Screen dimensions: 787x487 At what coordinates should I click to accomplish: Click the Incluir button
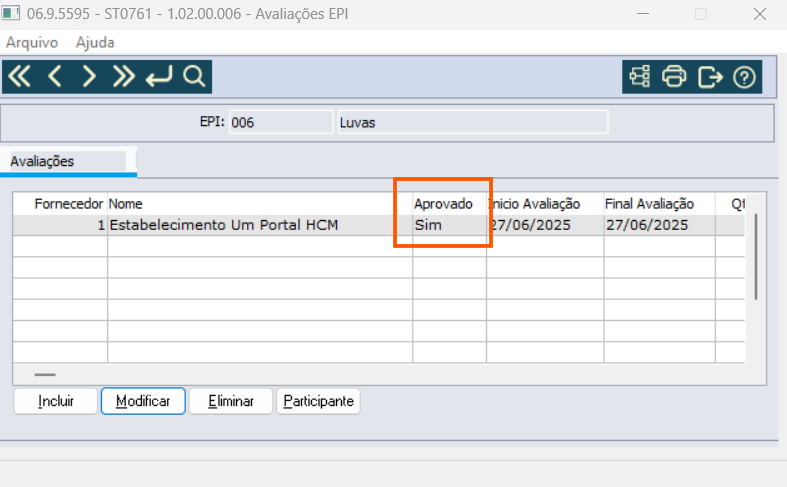pos(56,401)
